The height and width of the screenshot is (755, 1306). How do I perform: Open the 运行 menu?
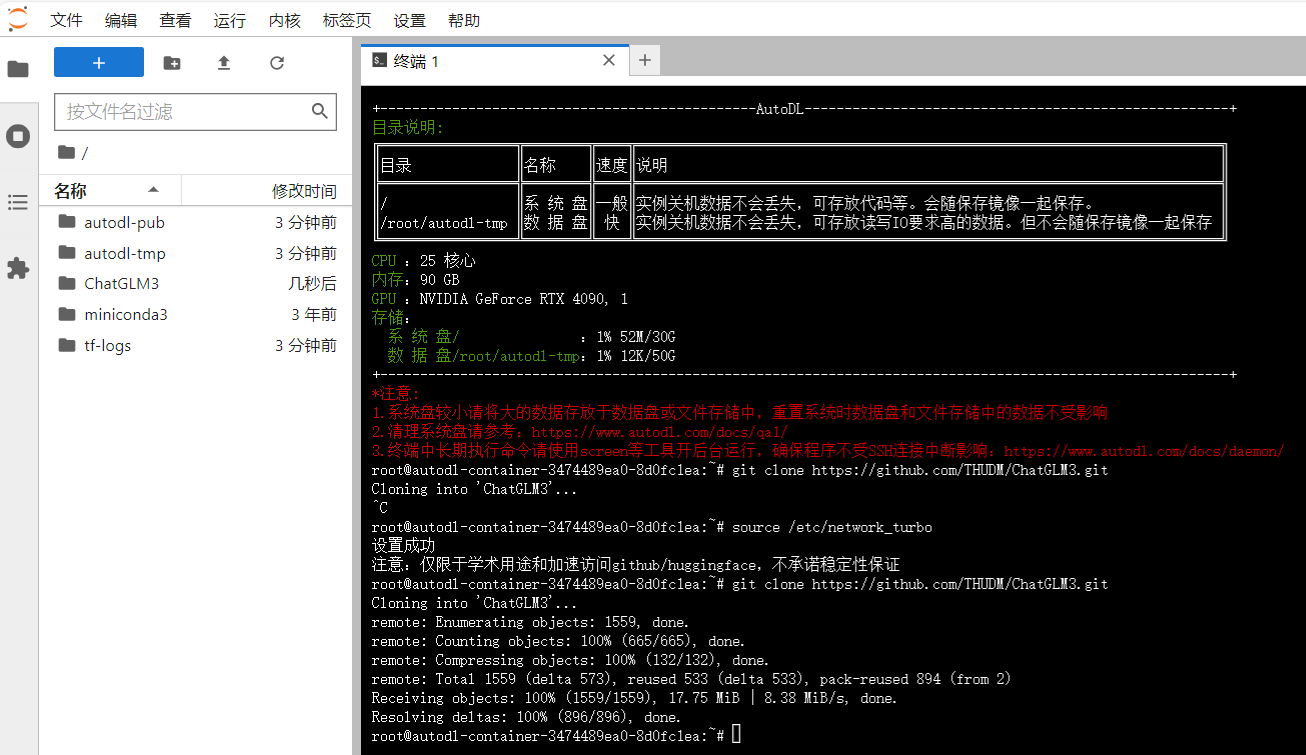tap(229, 20)
